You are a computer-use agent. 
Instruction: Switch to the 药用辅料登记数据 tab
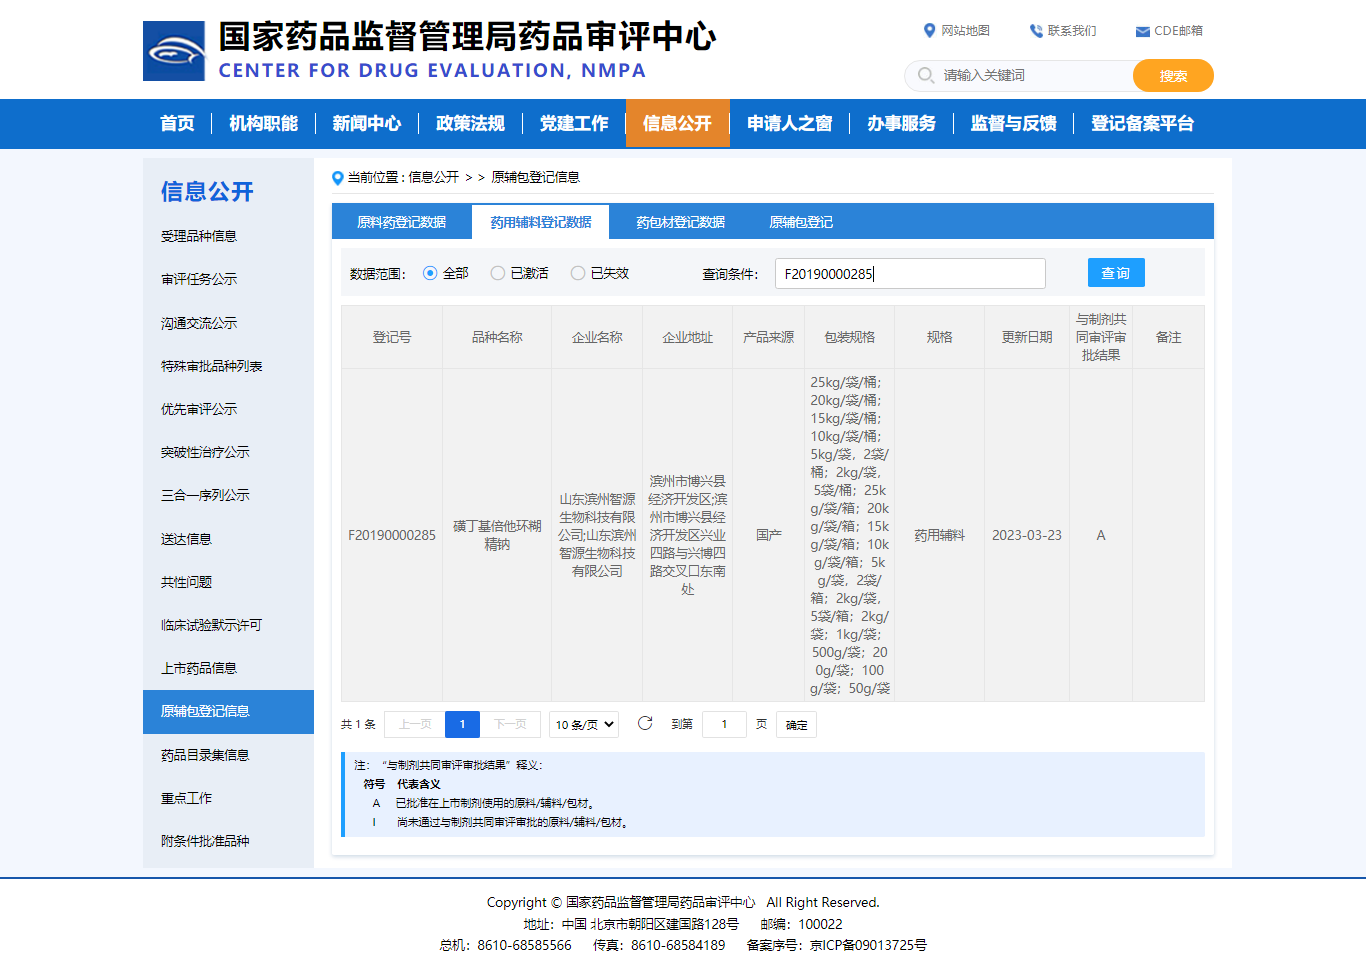point(541,222)
